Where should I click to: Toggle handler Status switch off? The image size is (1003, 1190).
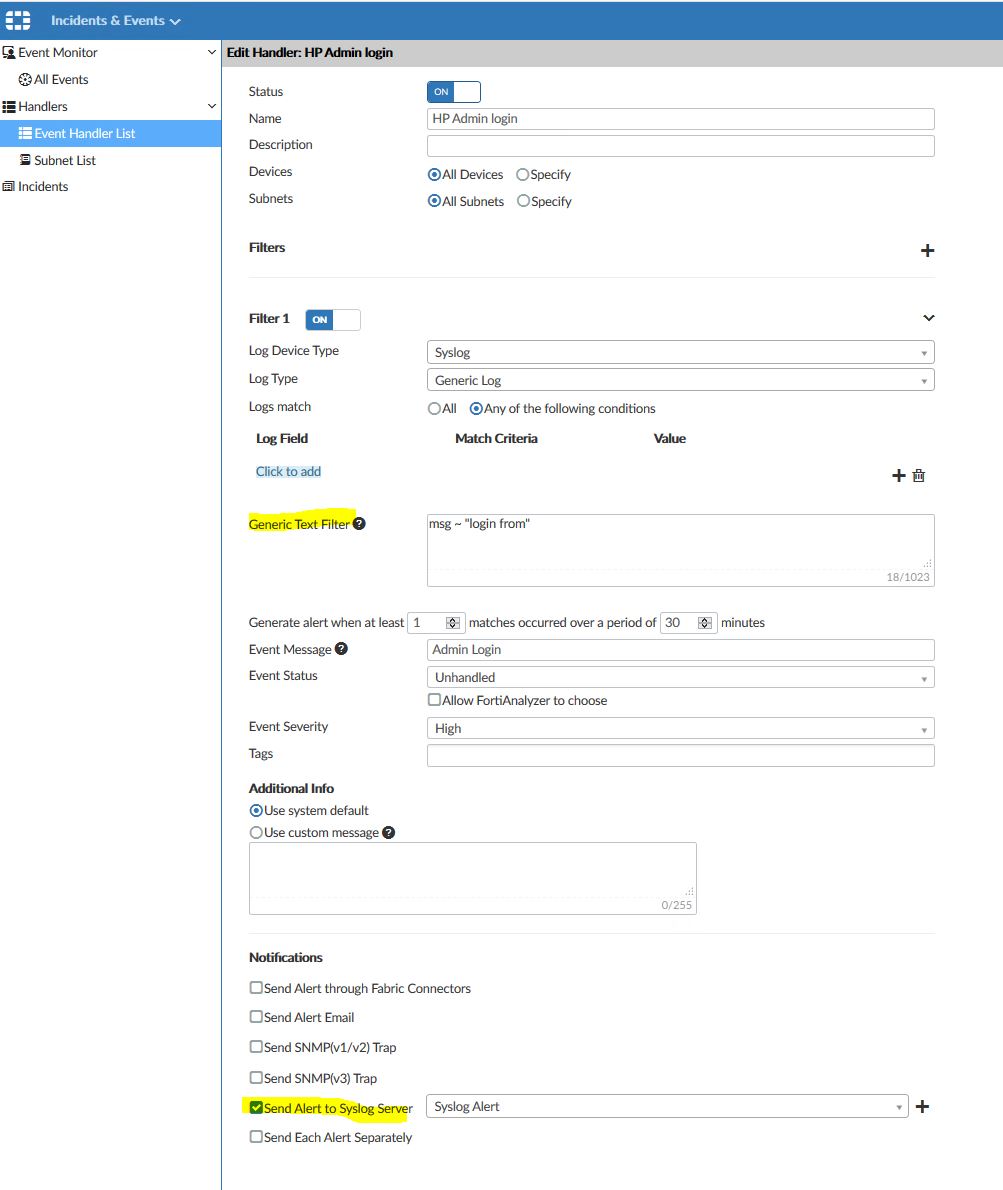454,92
